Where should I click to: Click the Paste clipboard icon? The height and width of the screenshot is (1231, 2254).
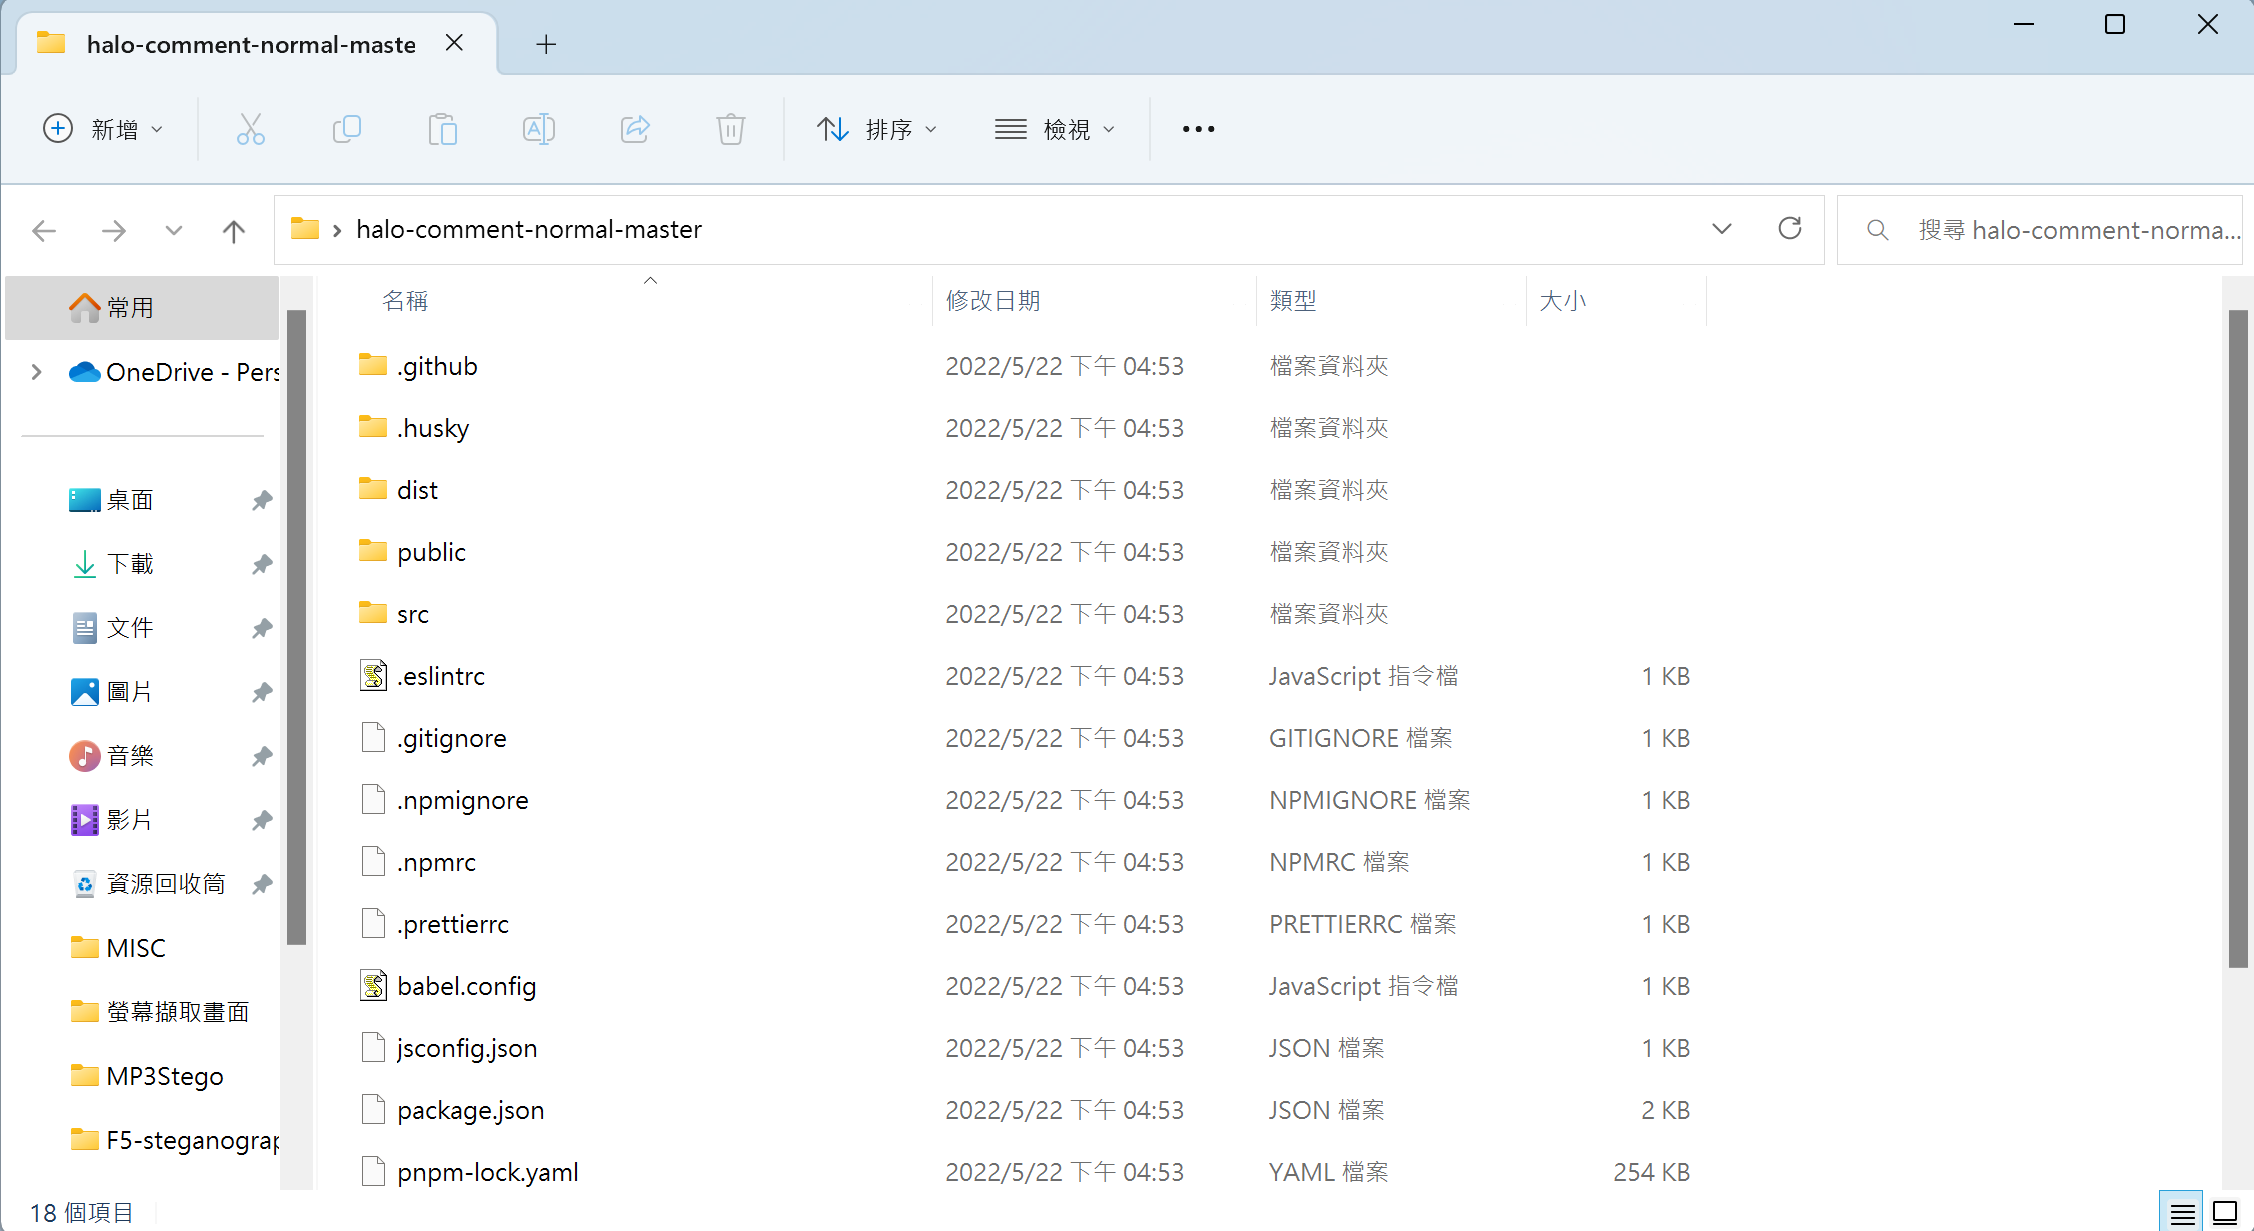[x=442, y=129]
